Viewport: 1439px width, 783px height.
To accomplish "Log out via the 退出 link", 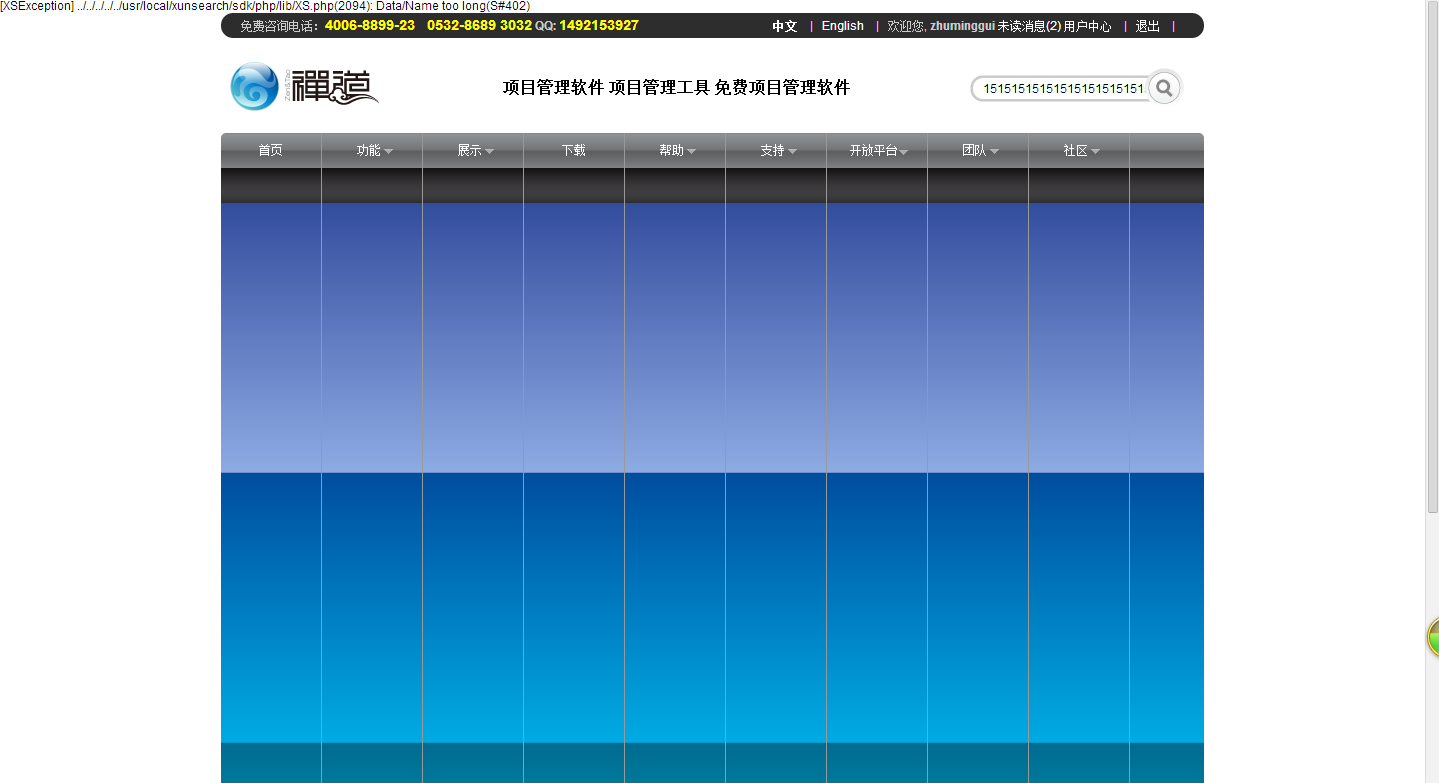I will tap(1147, 26).
